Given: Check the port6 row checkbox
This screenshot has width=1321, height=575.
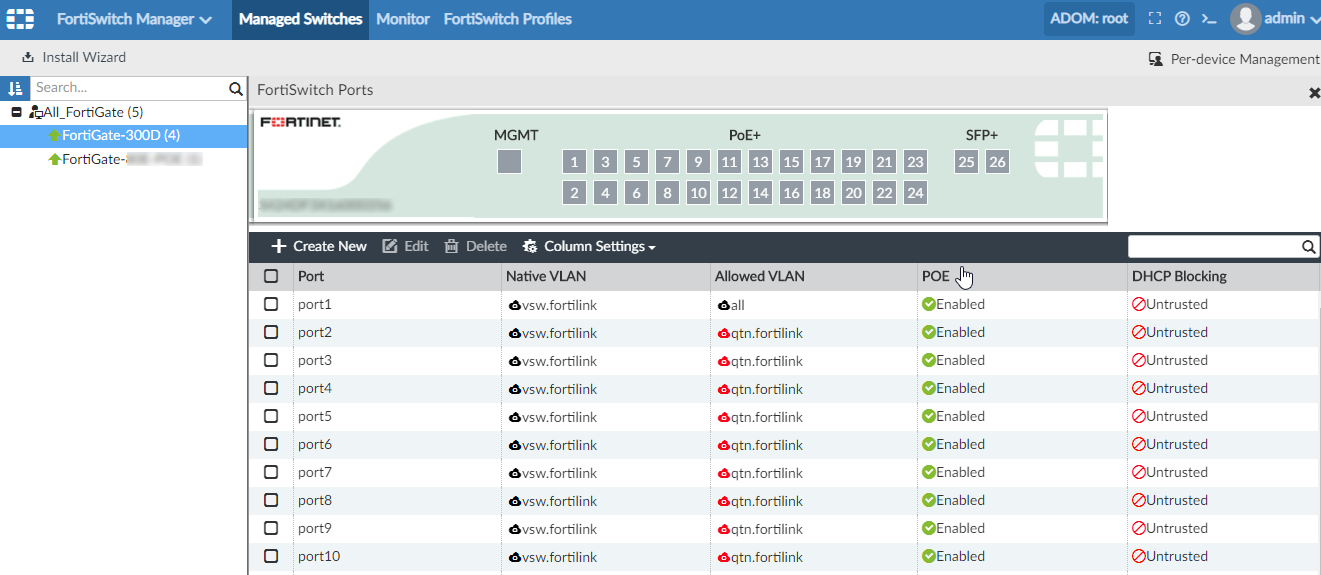Looking at the screenshot, I should point(271,444).
